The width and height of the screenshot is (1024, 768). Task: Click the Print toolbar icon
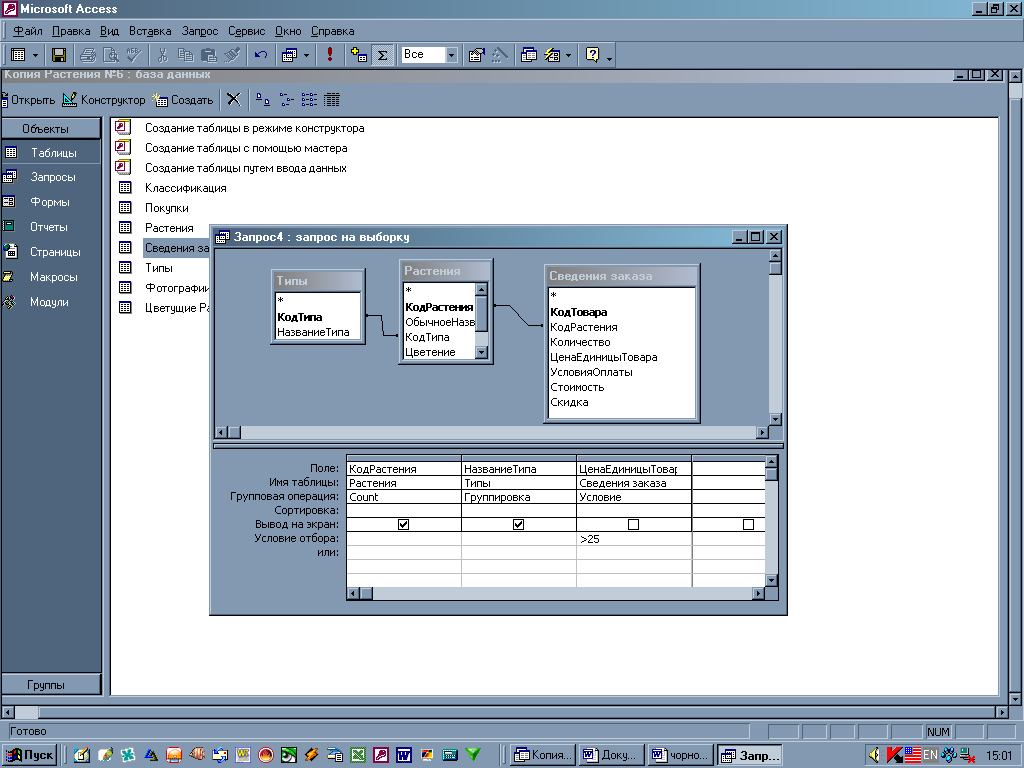tap(88, 55)
